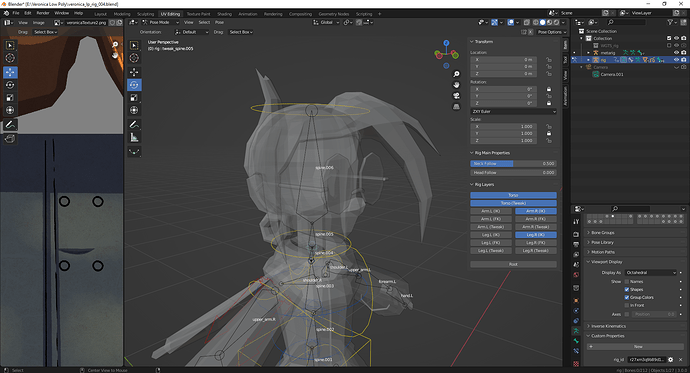This screenshot has width=690, height=373.
Task: Toggle the Names checkbox in Viewport Display
Action: pyautogui.click(x=627, y=282)
